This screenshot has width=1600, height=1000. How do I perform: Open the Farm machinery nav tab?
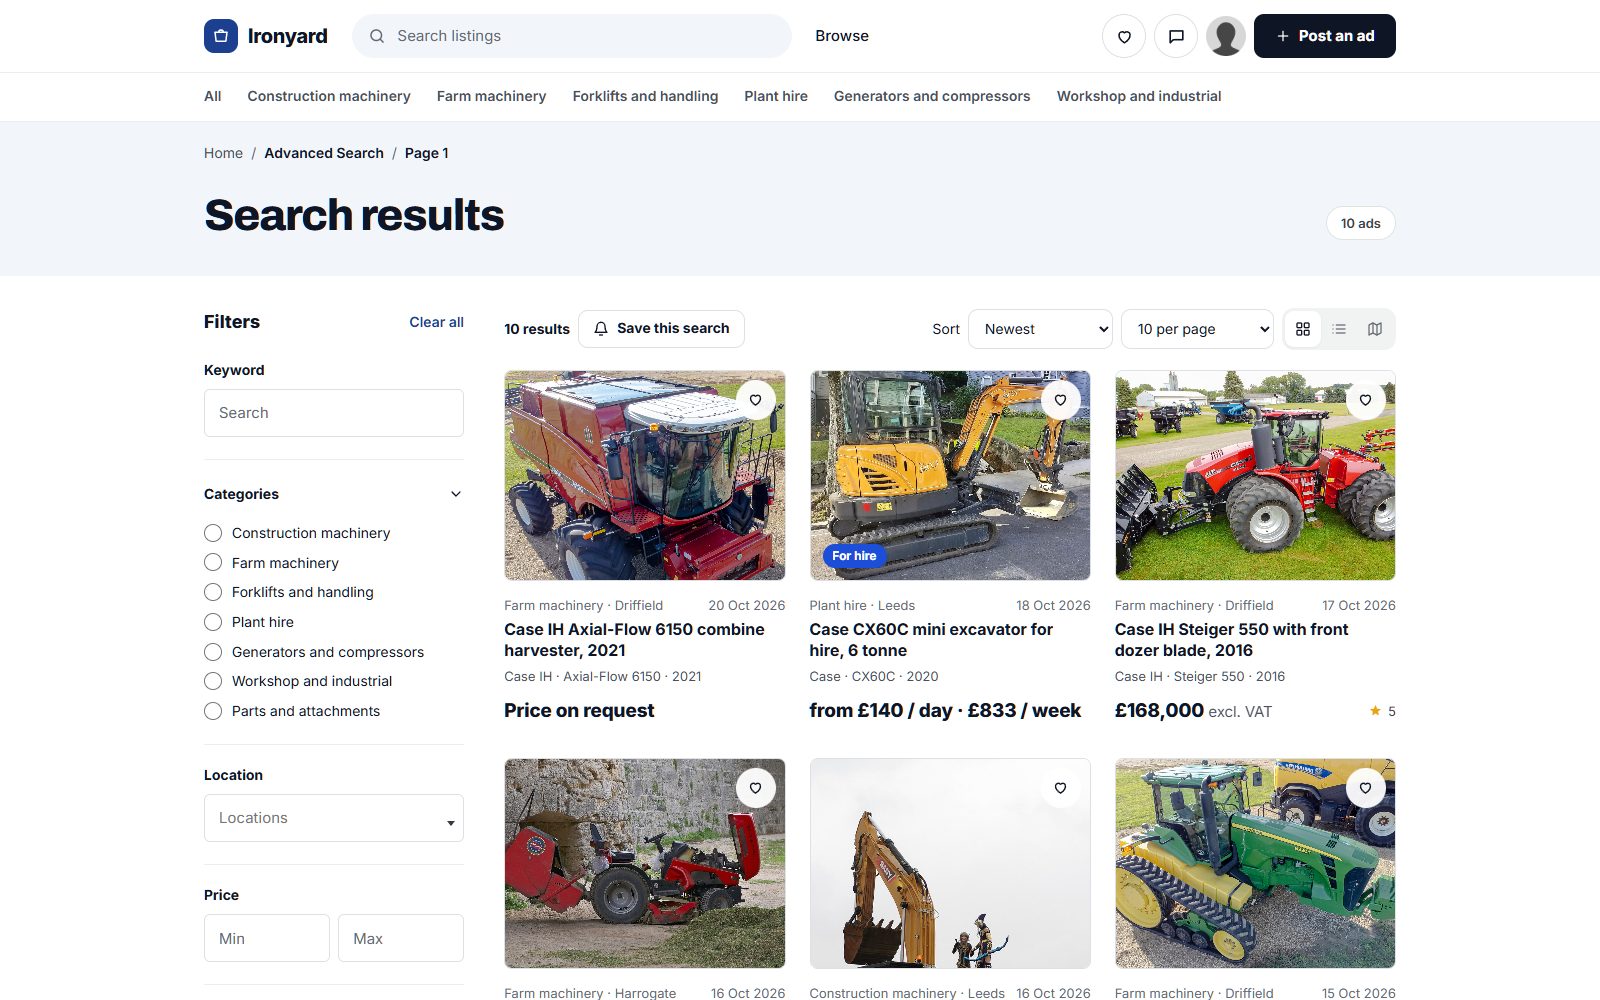coord(491,96)
